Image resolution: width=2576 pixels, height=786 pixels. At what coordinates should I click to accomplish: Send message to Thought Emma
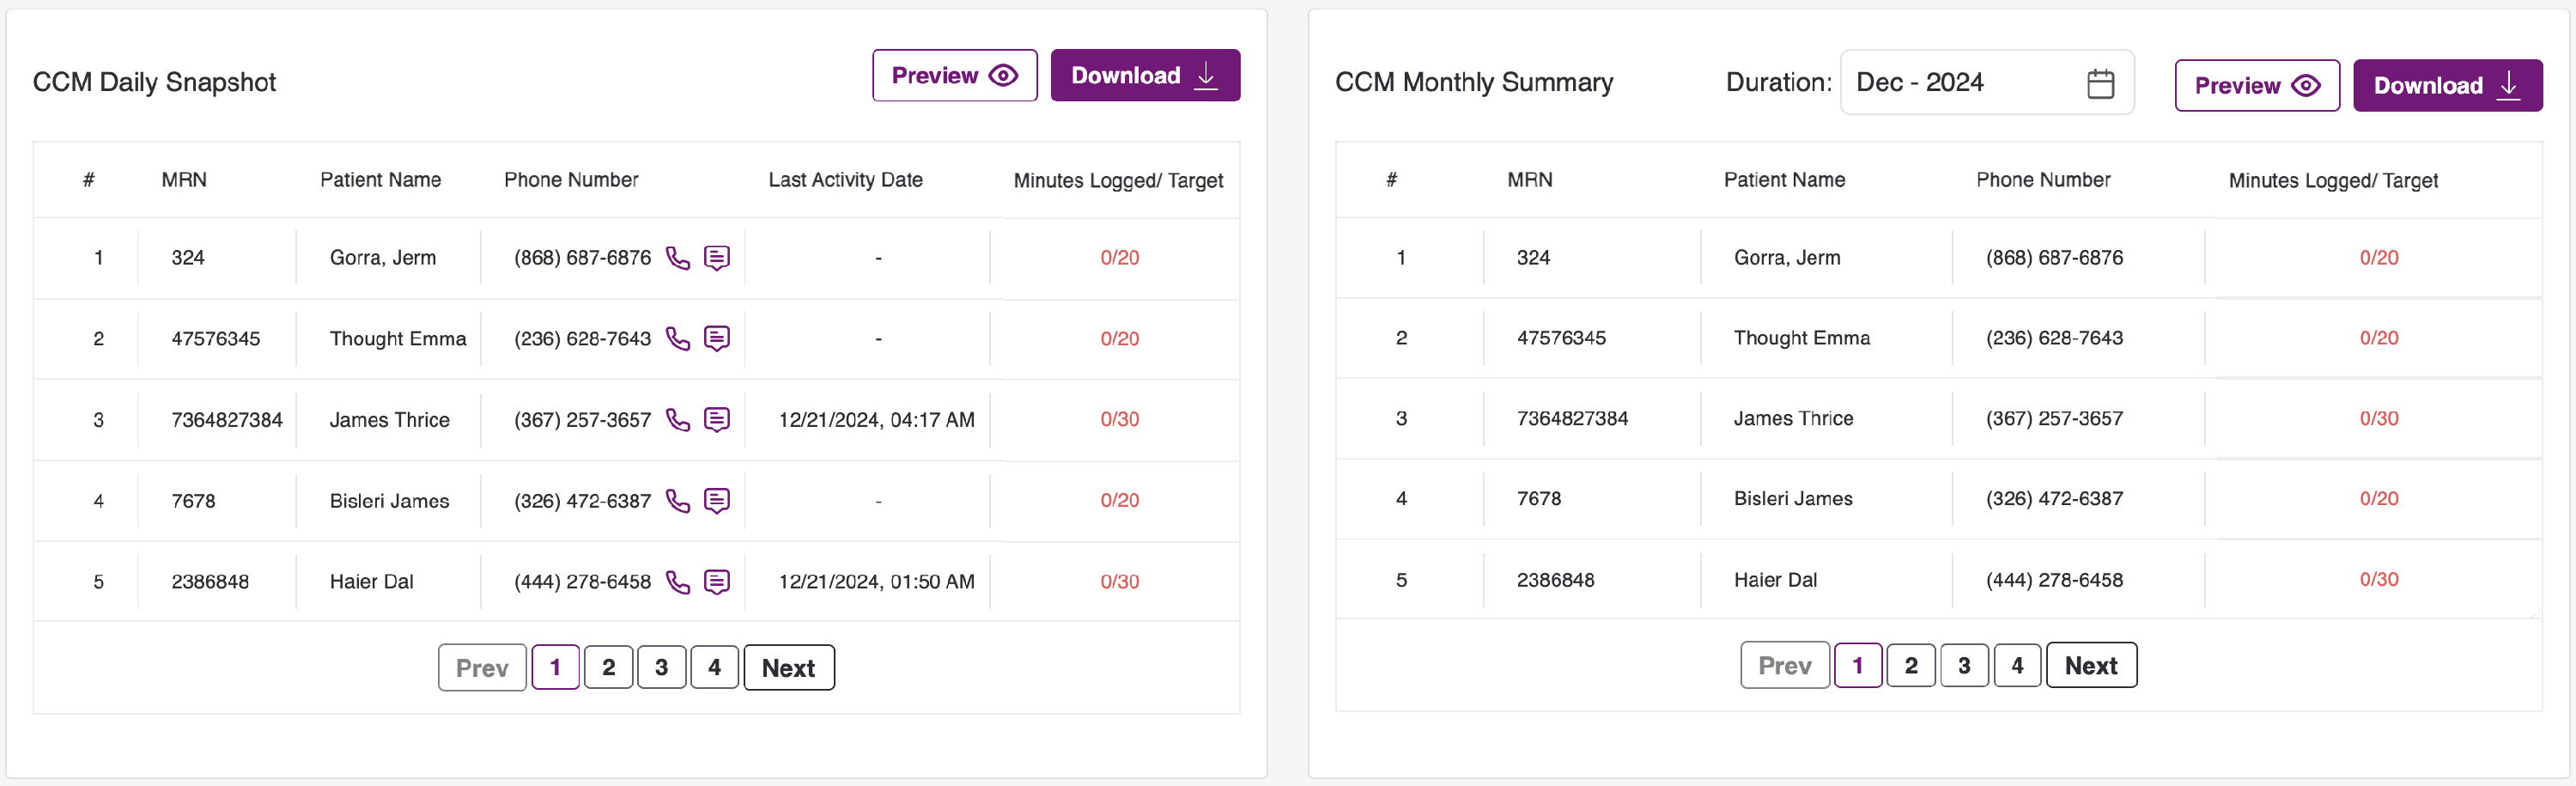pos(717,339)
